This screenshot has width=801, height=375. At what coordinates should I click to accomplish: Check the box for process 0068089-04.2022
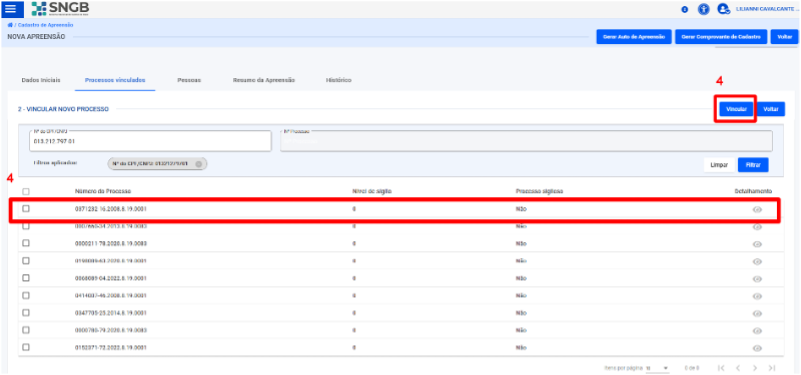coord(26,278)
